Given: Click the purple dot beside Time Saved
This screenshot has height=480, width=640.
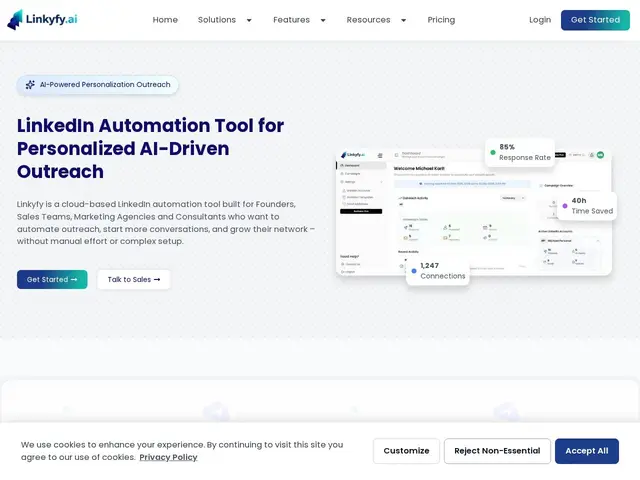Looking at the screenshot, I should (565, 206).
